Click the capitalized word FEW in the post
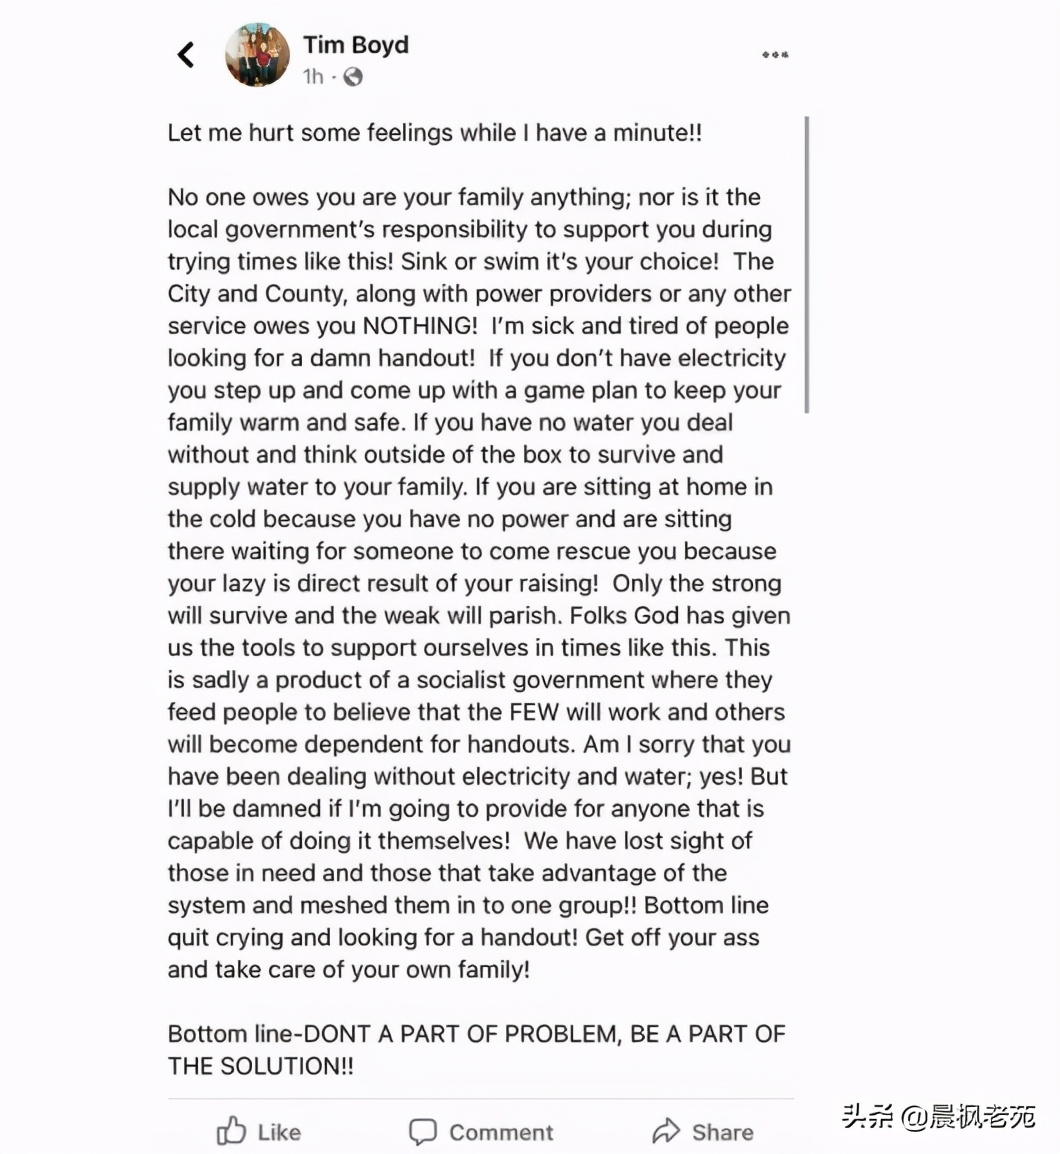This screenshot has width=1060, height=1154. click(x=535, y=712)
